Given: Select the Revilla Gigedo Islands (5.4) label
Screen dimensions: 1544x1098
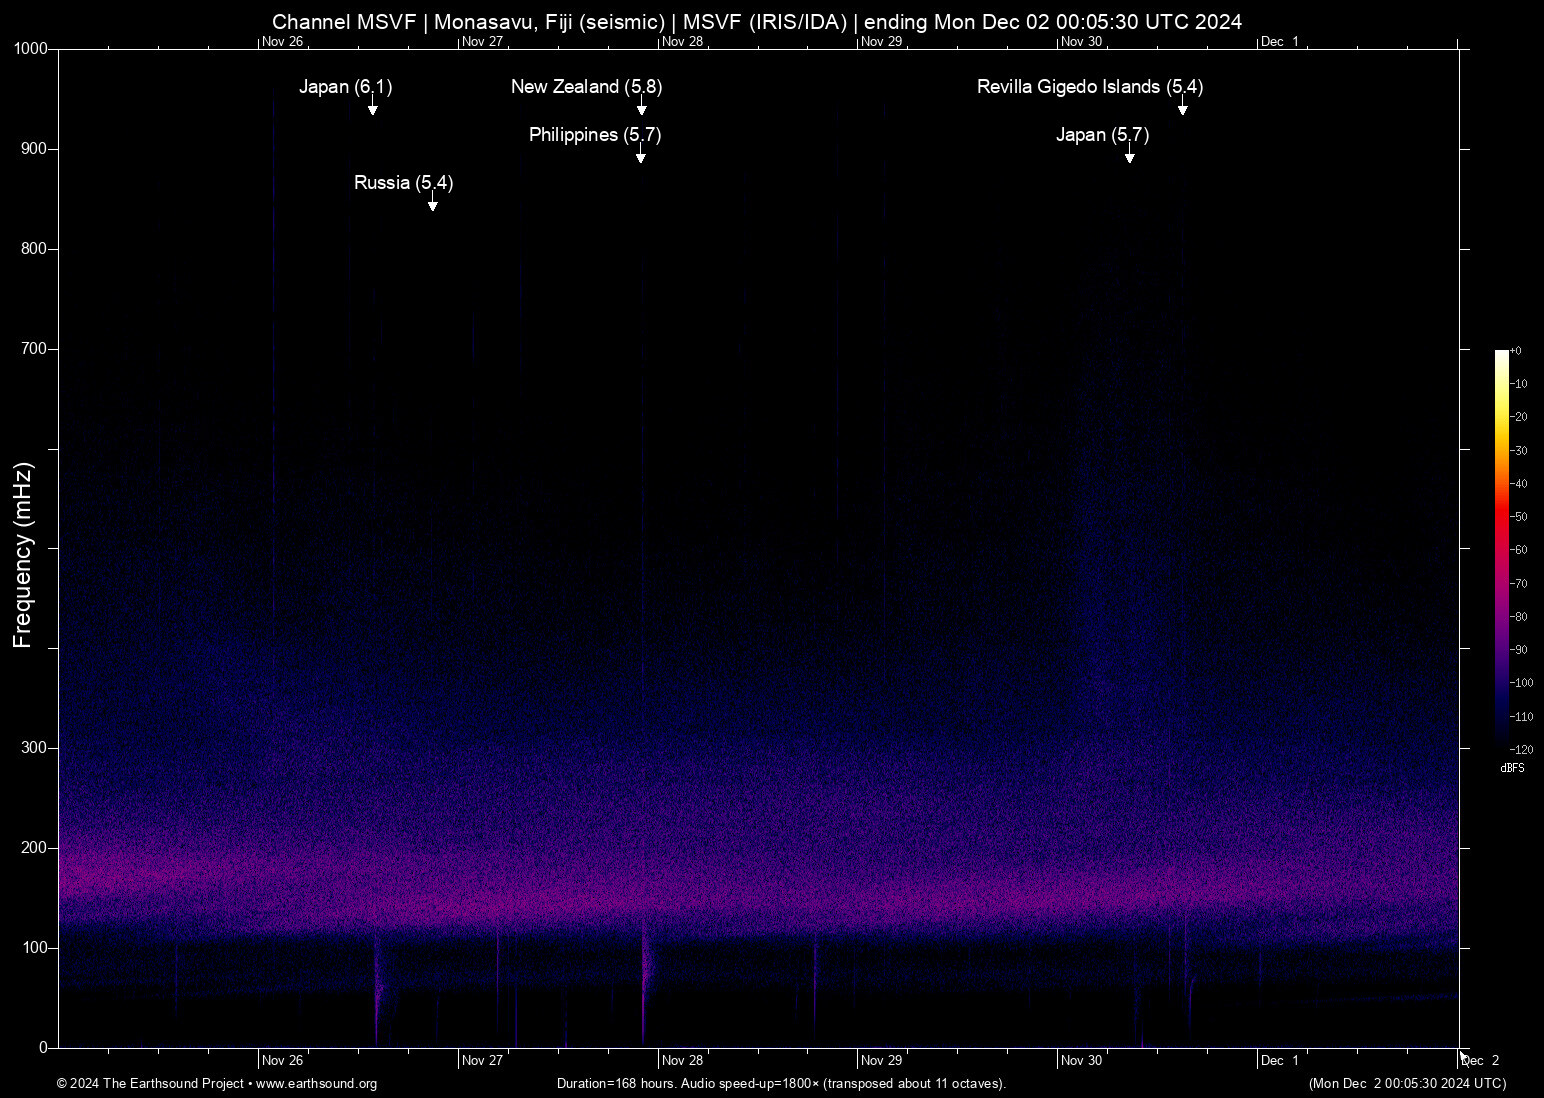Looking at the screenshot, I should [x=1090, y=87].
